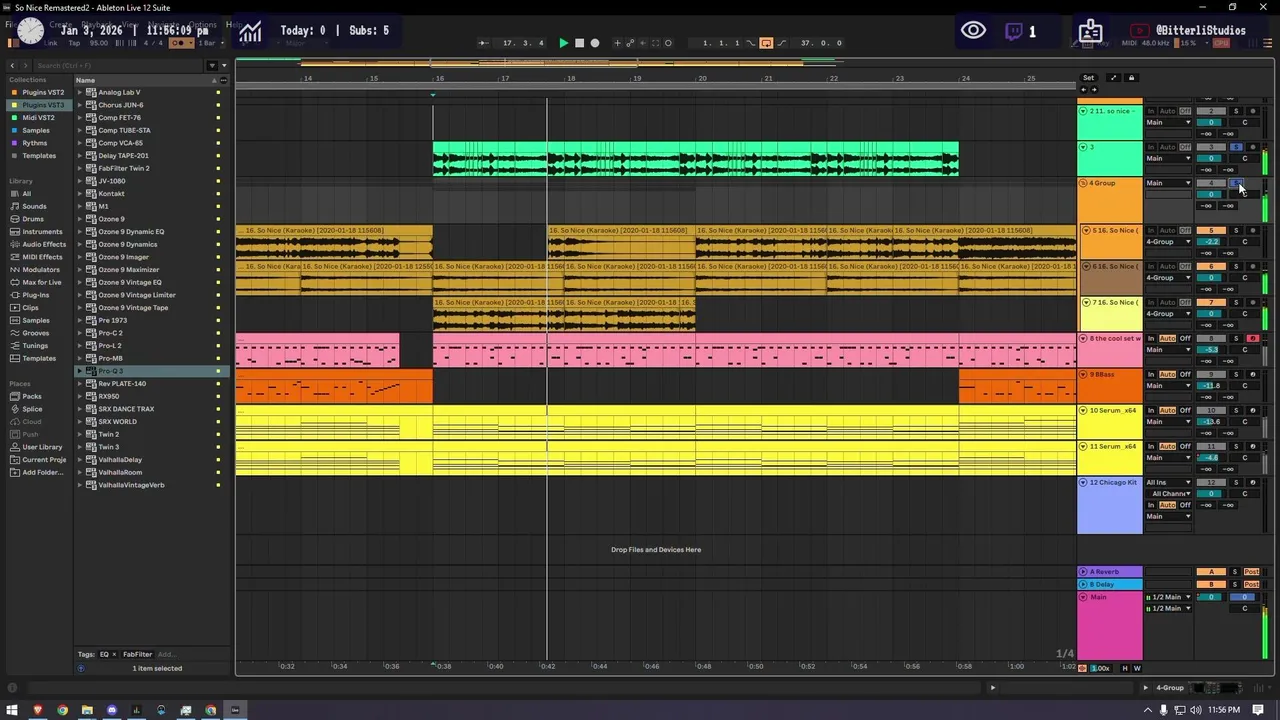This screenshot has width=1280, height=720.
Task: Select Midi VST2 collection
Action: [x=37, y=118]
